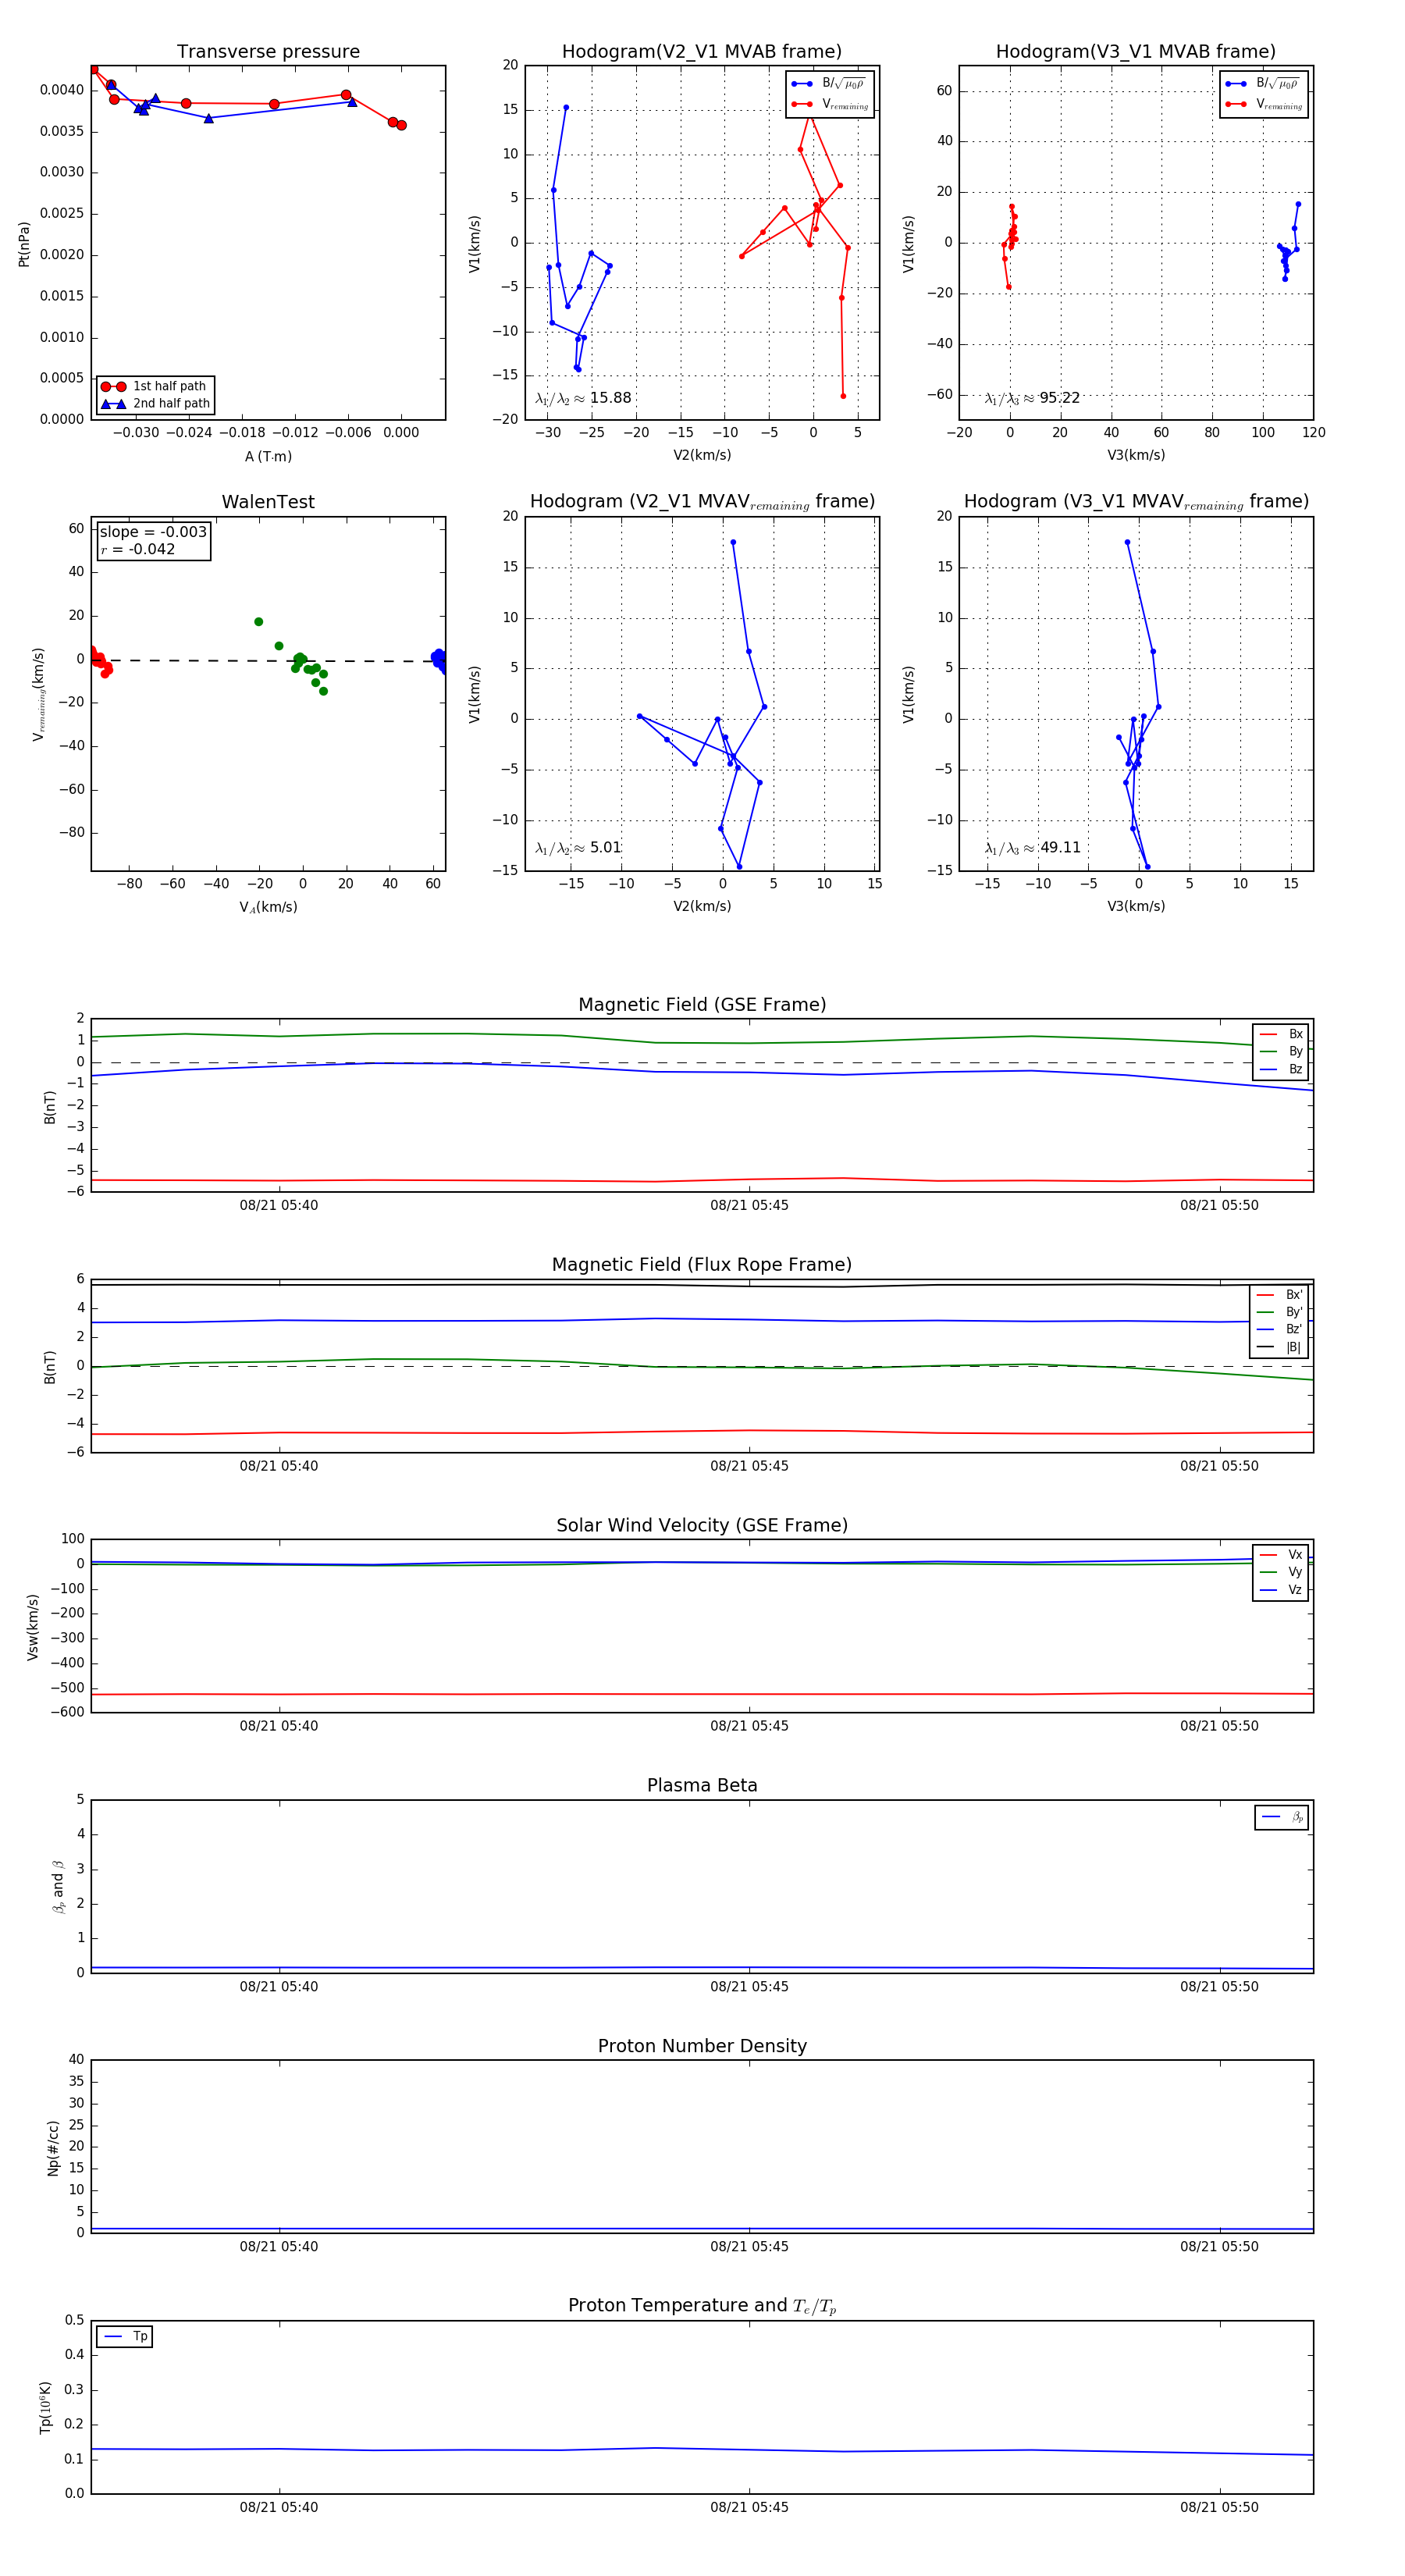Click the 'Magnetic Field (Flux Rope Frame)' title

[702, 1265]
